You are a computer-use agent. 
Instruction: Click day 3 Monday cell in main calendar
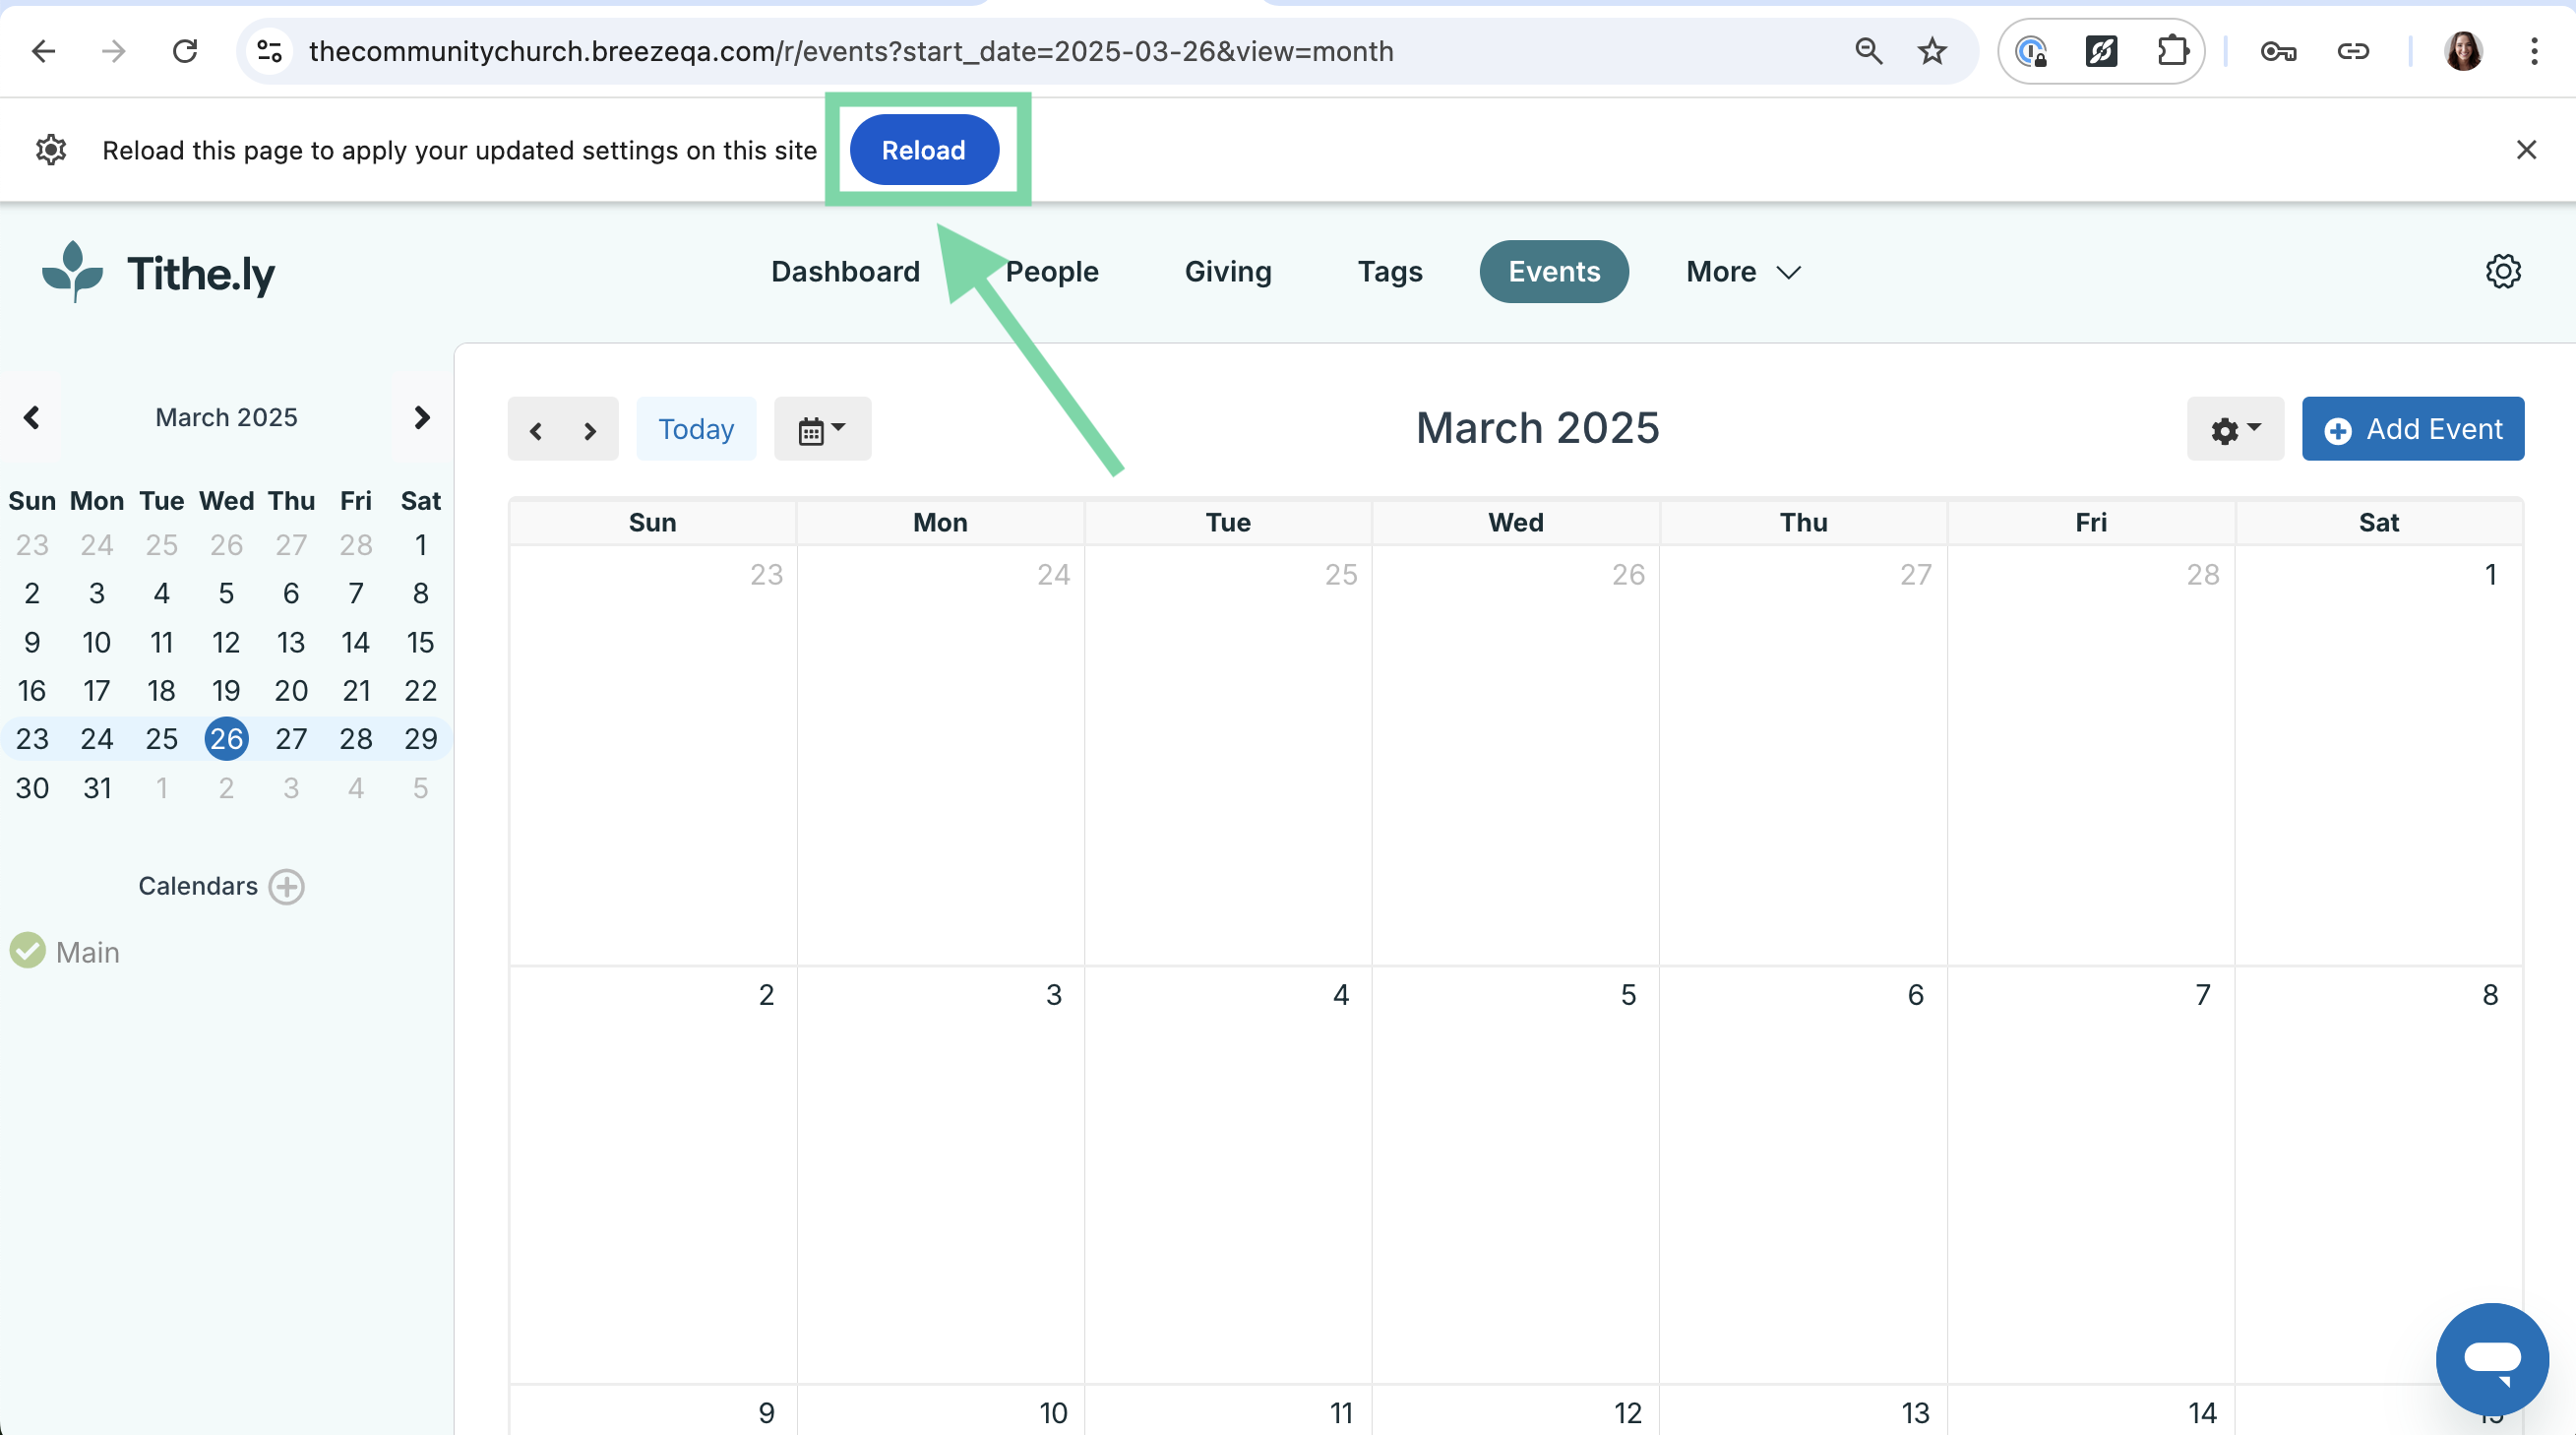941,1175
